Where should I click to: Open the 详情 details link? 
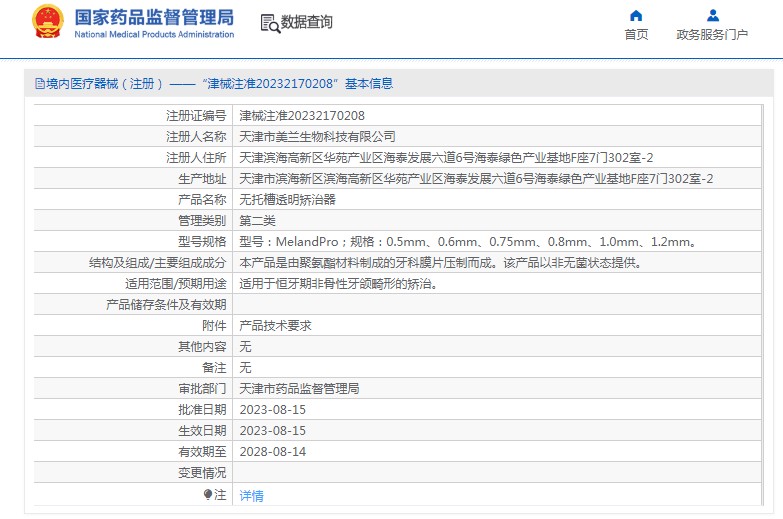[252, 496]
